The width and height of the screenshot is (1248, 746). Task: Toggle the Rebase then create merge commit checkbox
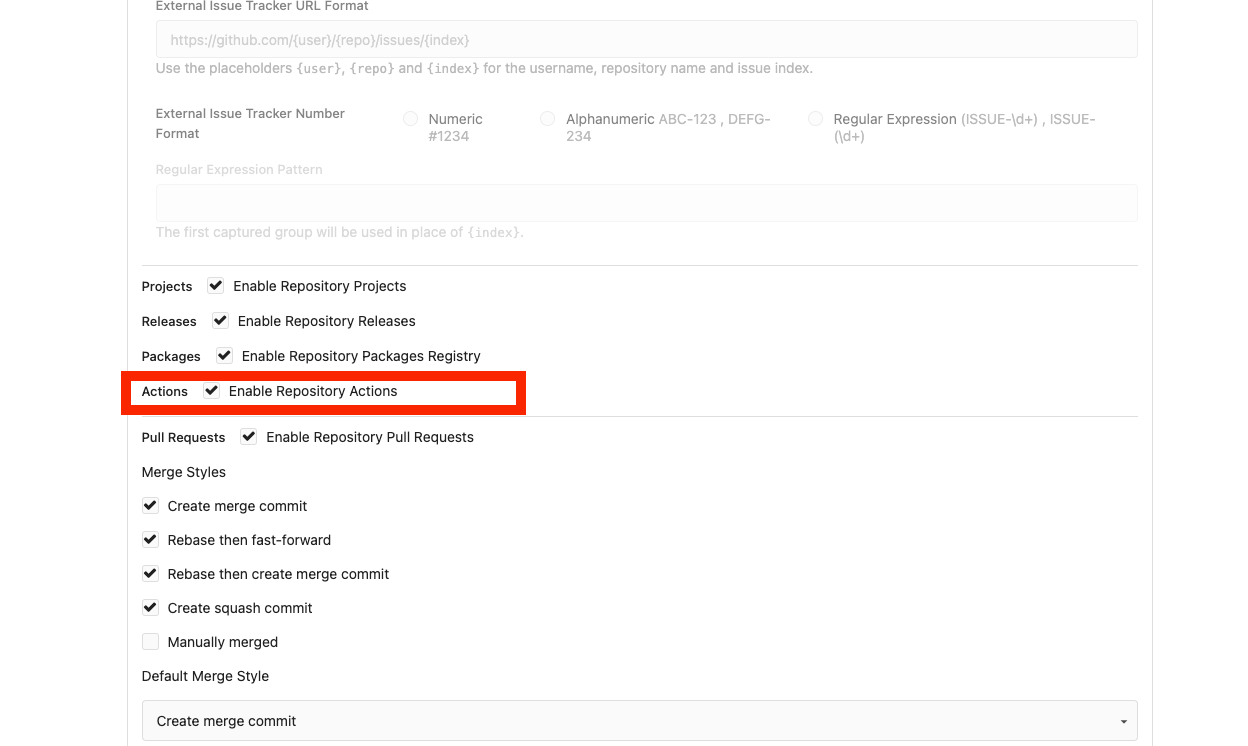point(150,574)
